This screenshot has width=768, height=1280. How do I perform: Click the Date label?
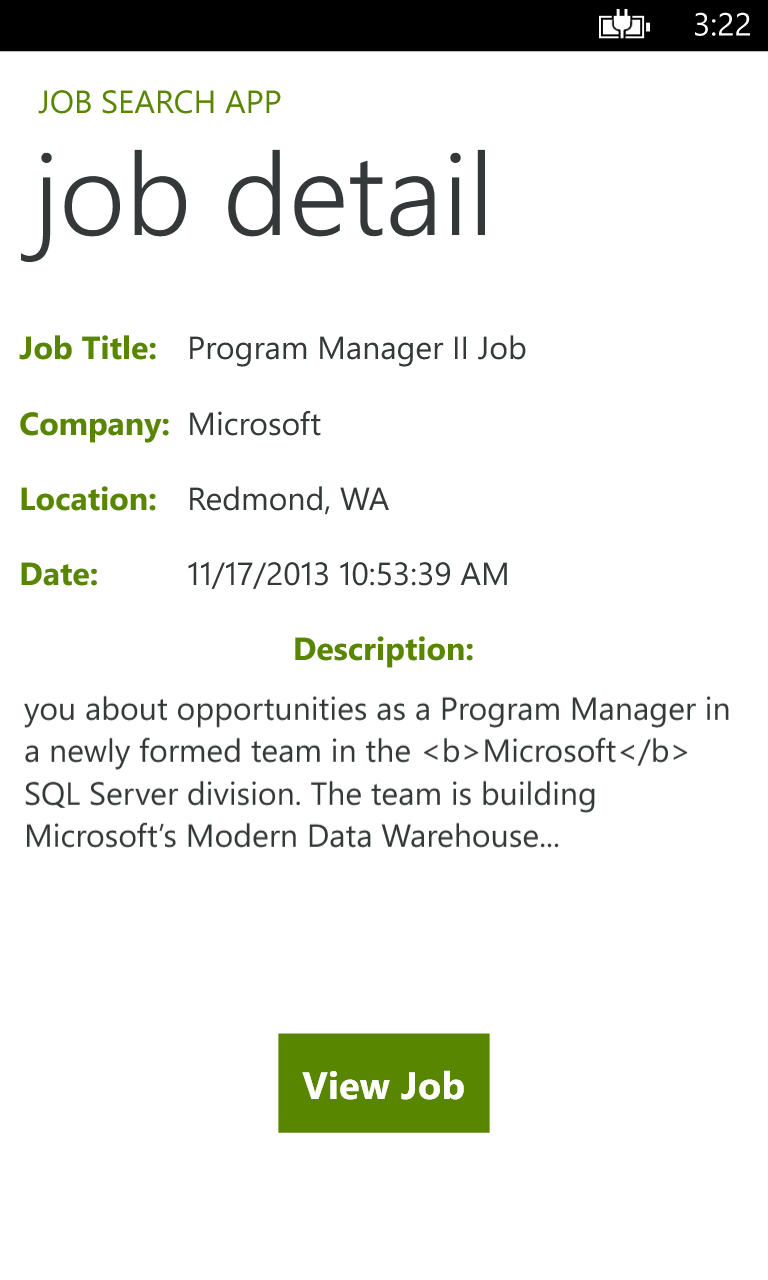(x=58, y=574)
